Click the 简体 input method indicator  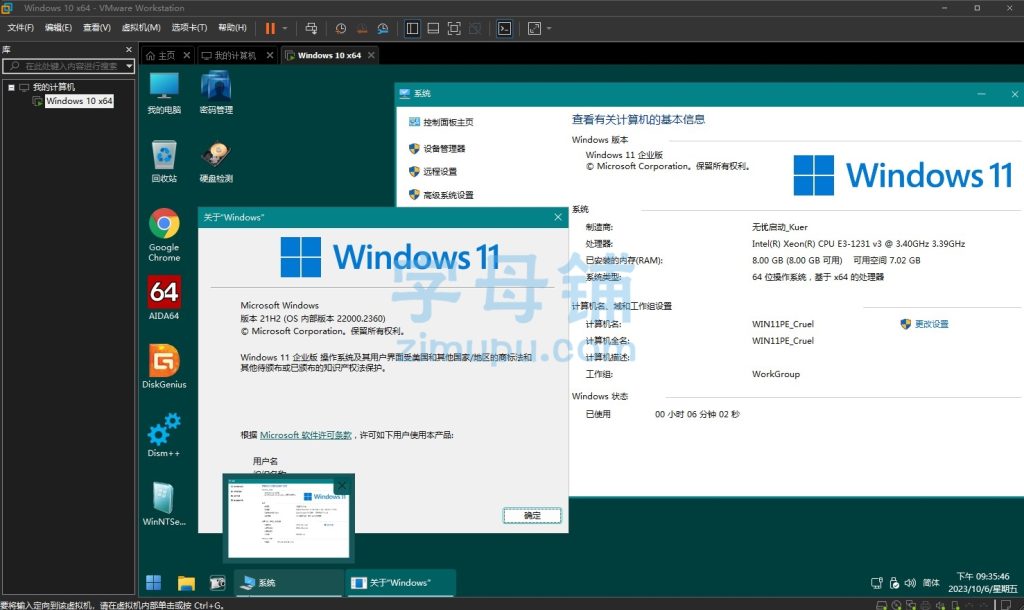(x=931, y=583)
